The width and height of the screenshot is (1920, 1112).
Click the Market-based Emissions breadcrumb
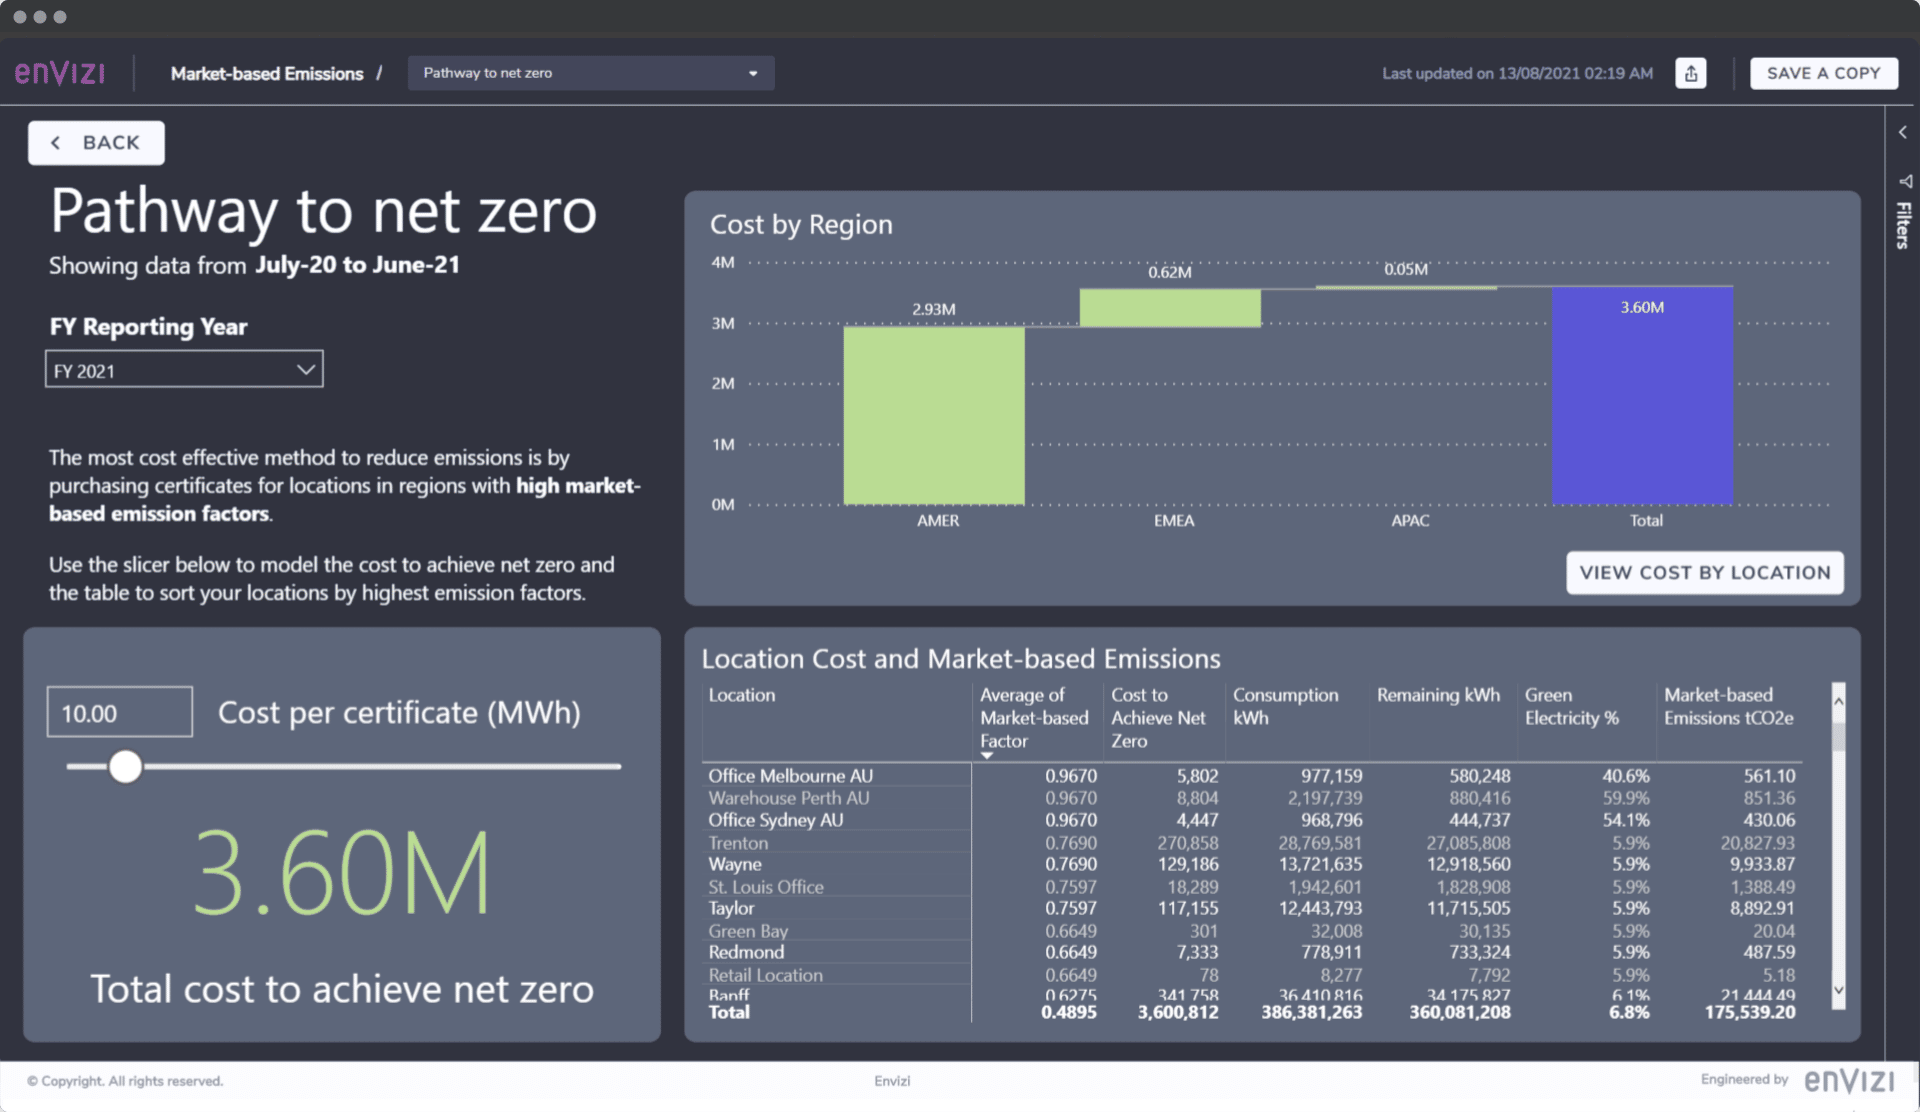tap(268, 73)
